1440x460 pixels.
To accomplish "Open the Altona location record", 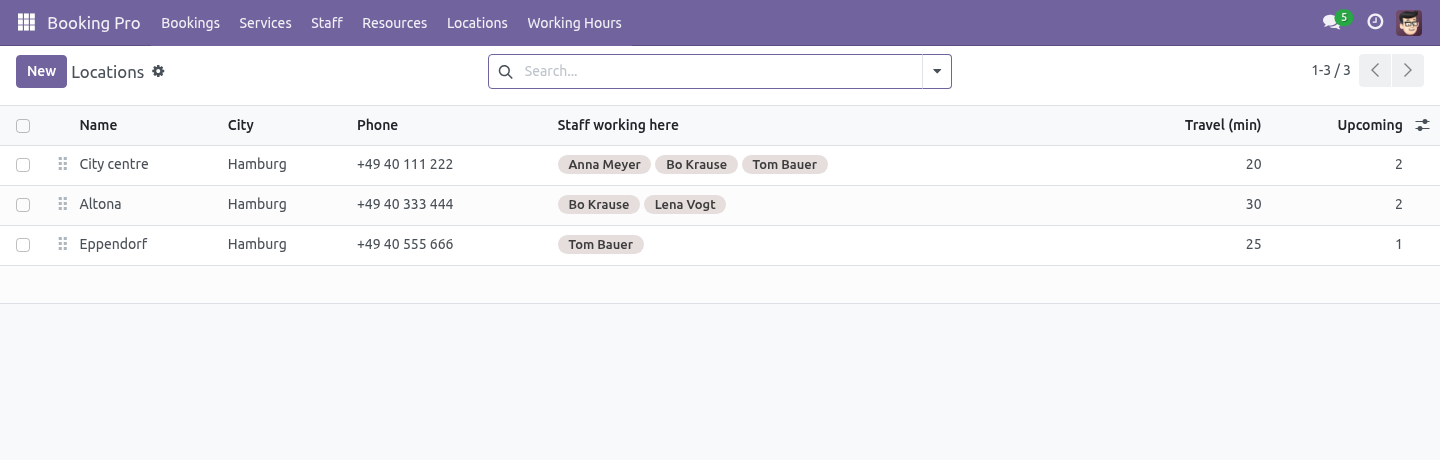I will 100,204.
